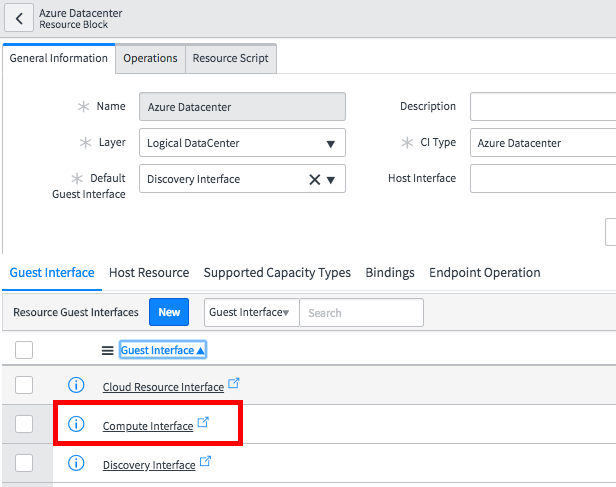Select the Bindings tab
616x487 pixels.
(x=390, y=273)
